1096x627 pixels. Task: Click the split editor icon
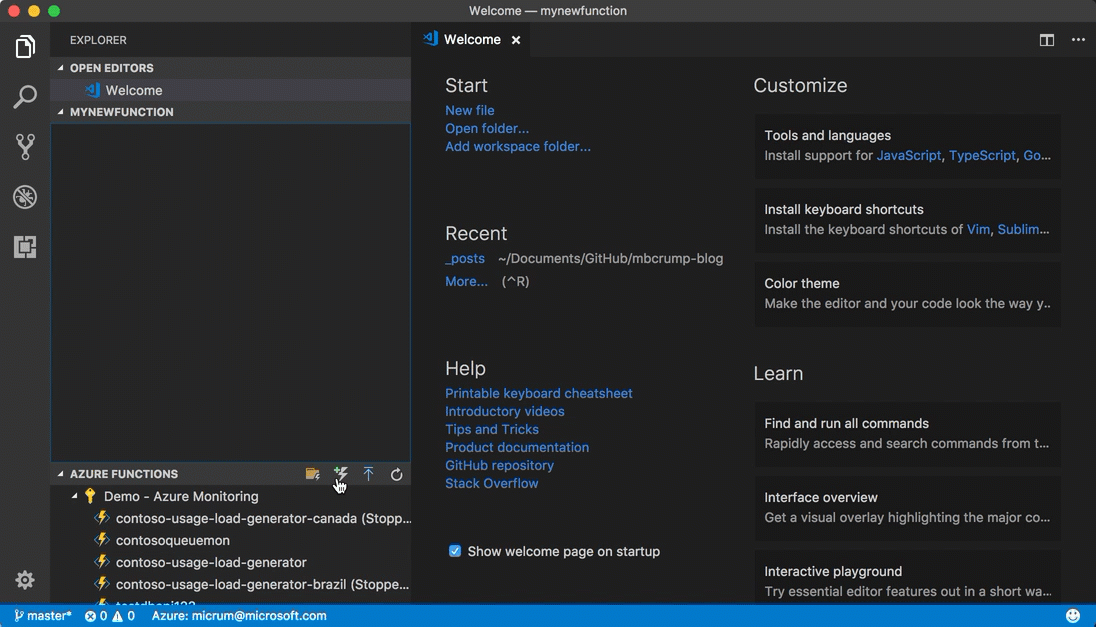[1047, 40]
